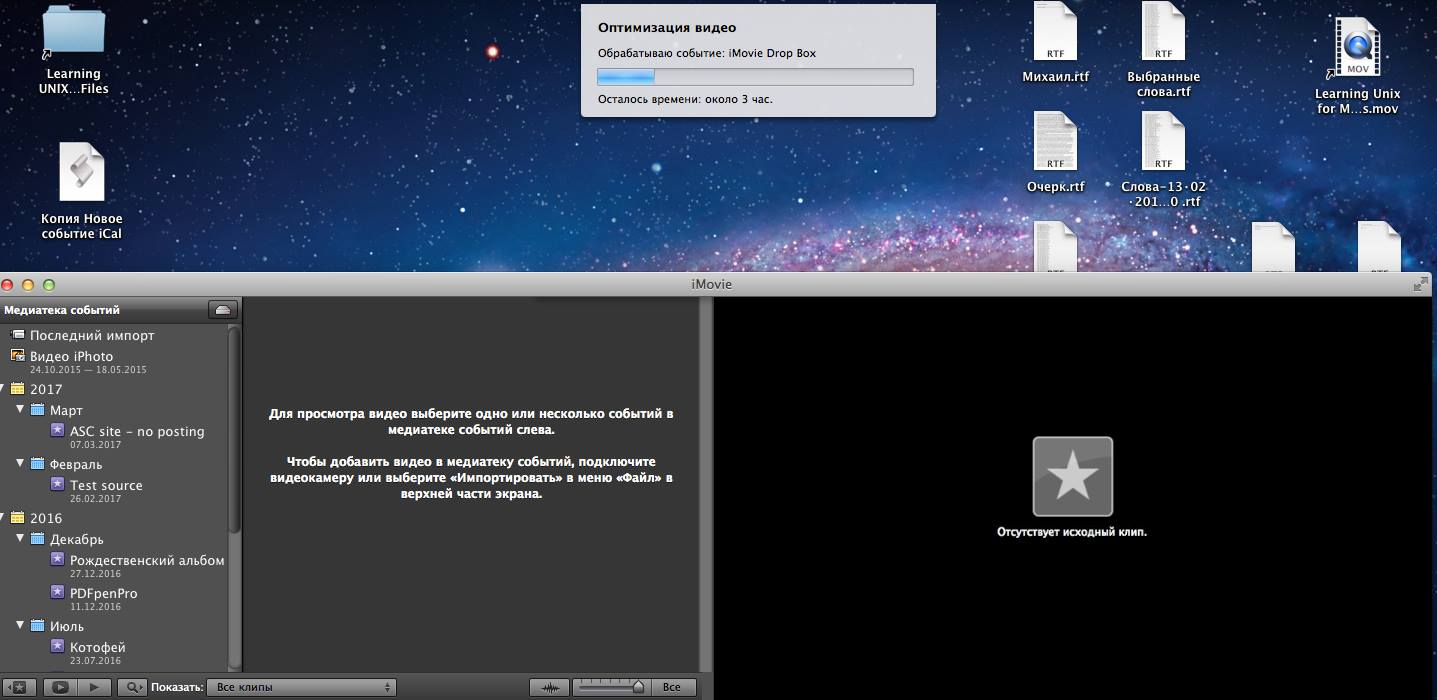Play selected events from beginning
The image size is (1437, 700).
pyautogui.click(x=94, y=687)
